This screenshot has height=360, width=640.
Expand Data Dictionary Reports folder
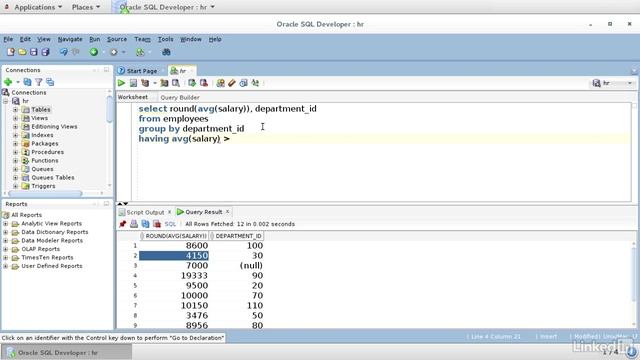tap(6, 232)
